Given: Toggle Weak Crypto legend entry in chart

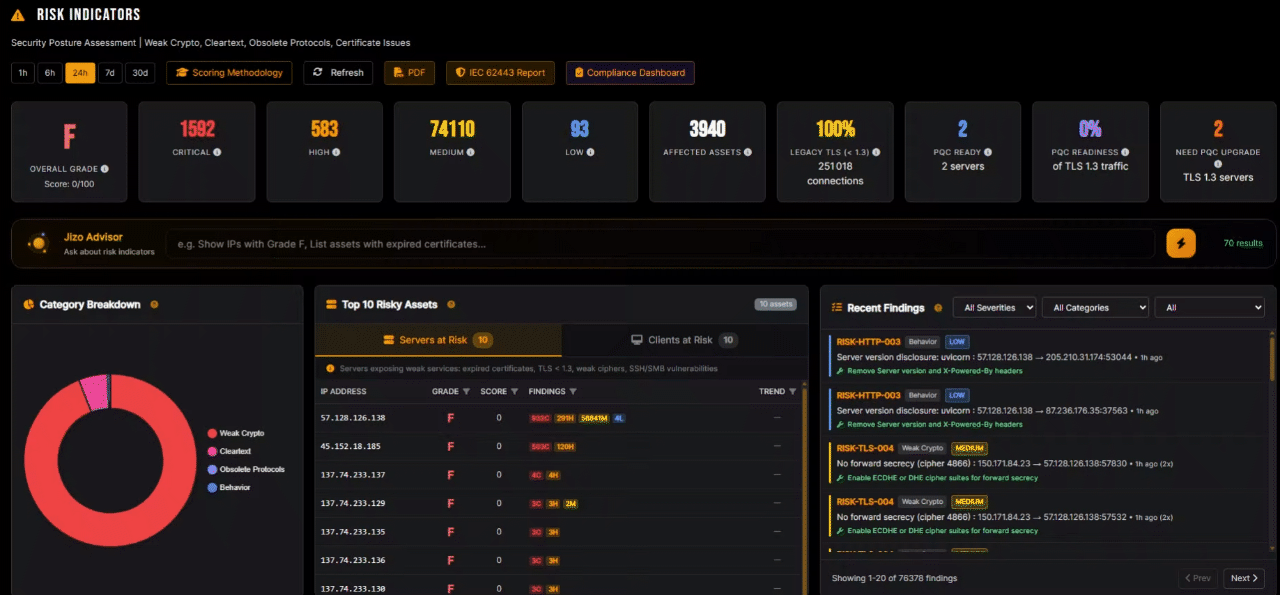Looking at the screenshot, I should (x=240, y=433).
